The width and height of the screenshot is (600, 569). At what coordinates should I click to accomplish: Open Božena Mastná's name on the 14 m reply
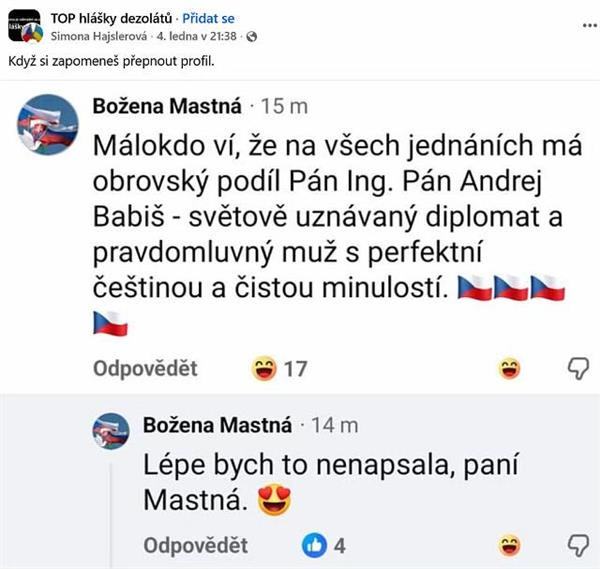pos(217,424)
